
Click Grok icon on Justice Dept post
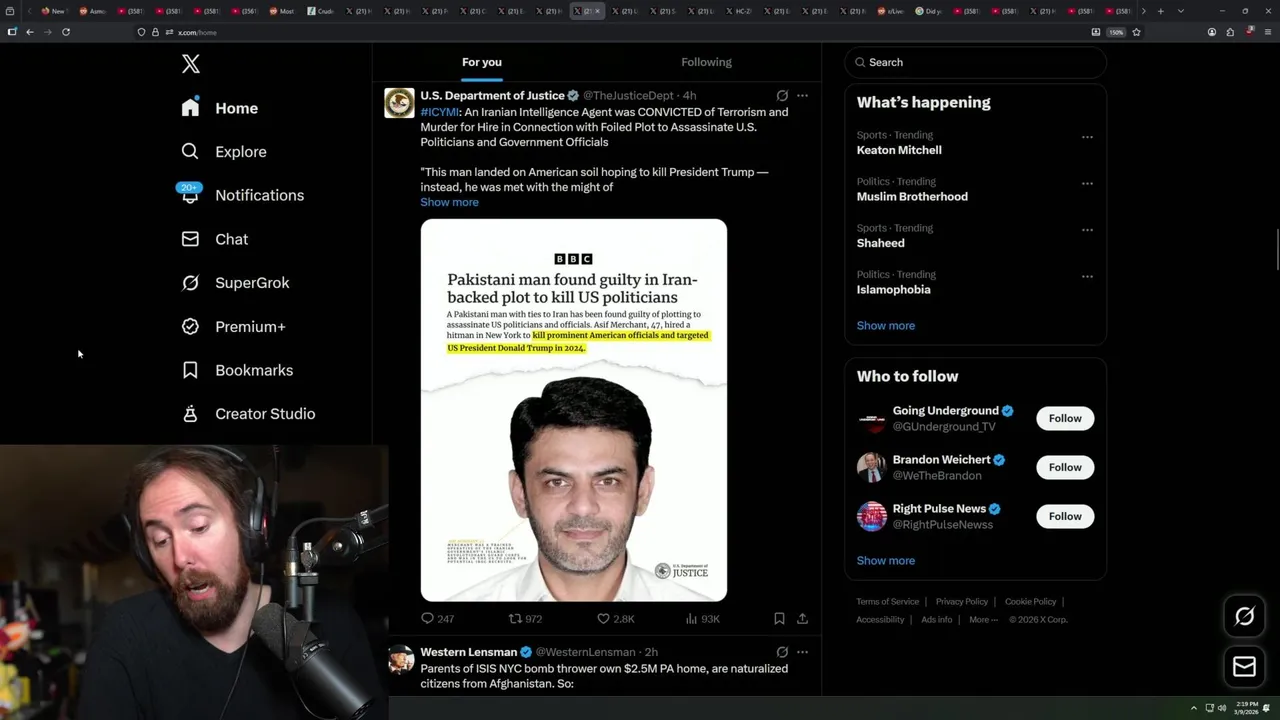tap(782, 96)
